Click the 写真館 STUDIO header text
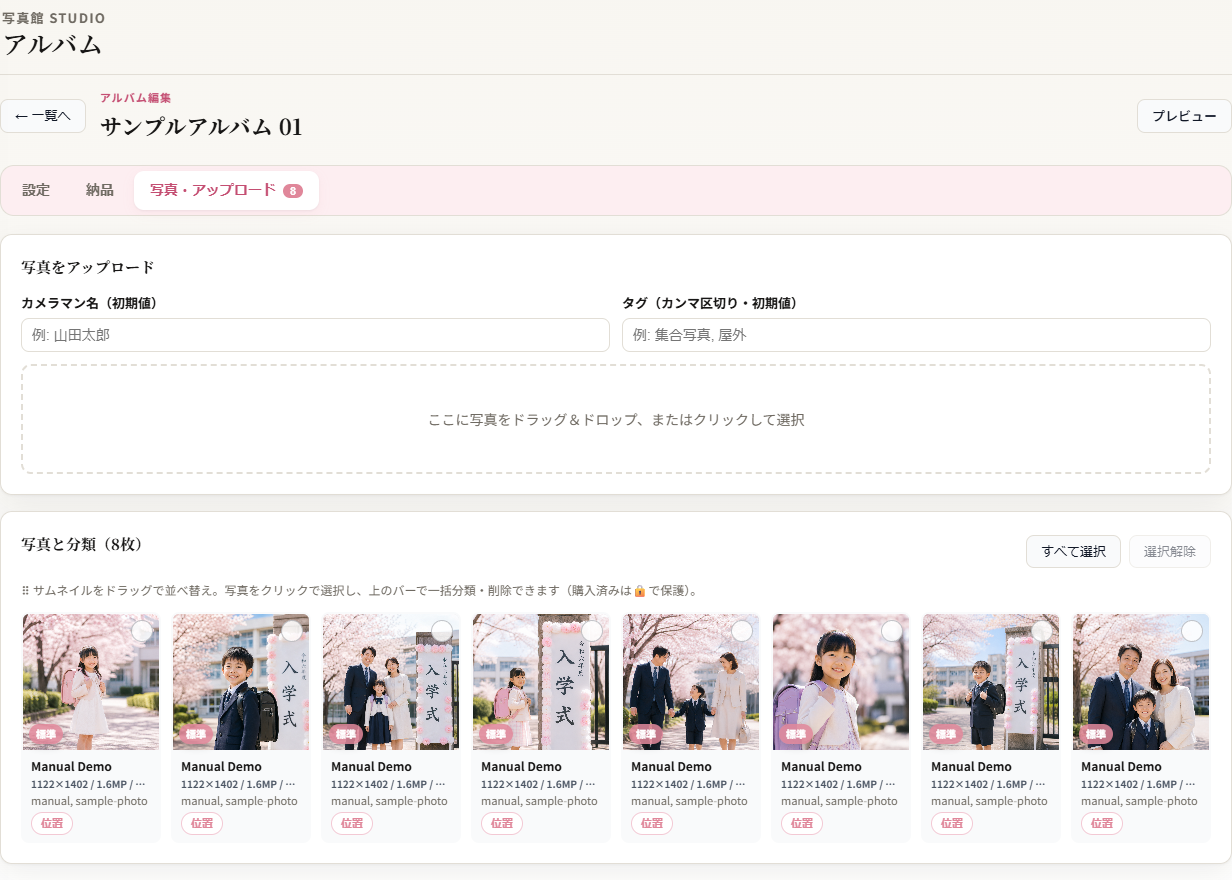The width and height of the screenshot is (1232, 880). (x=54, y=18)
